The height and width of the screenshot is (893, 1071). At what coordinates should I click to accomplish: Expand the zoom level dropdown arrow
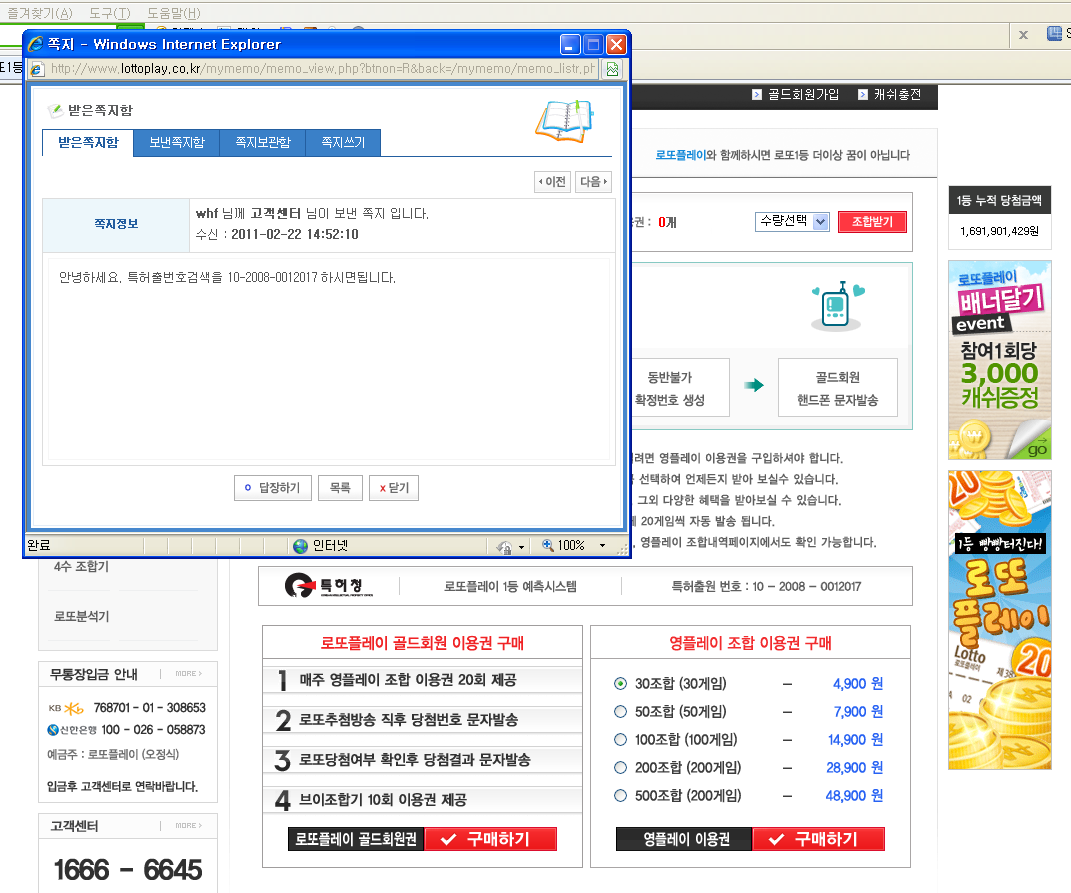602,546
